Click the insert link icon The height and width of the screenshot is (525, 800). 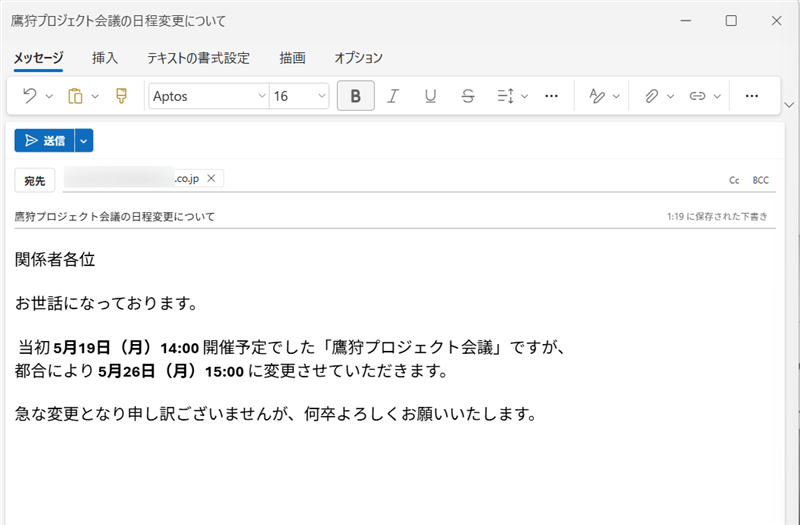(697, 96)
